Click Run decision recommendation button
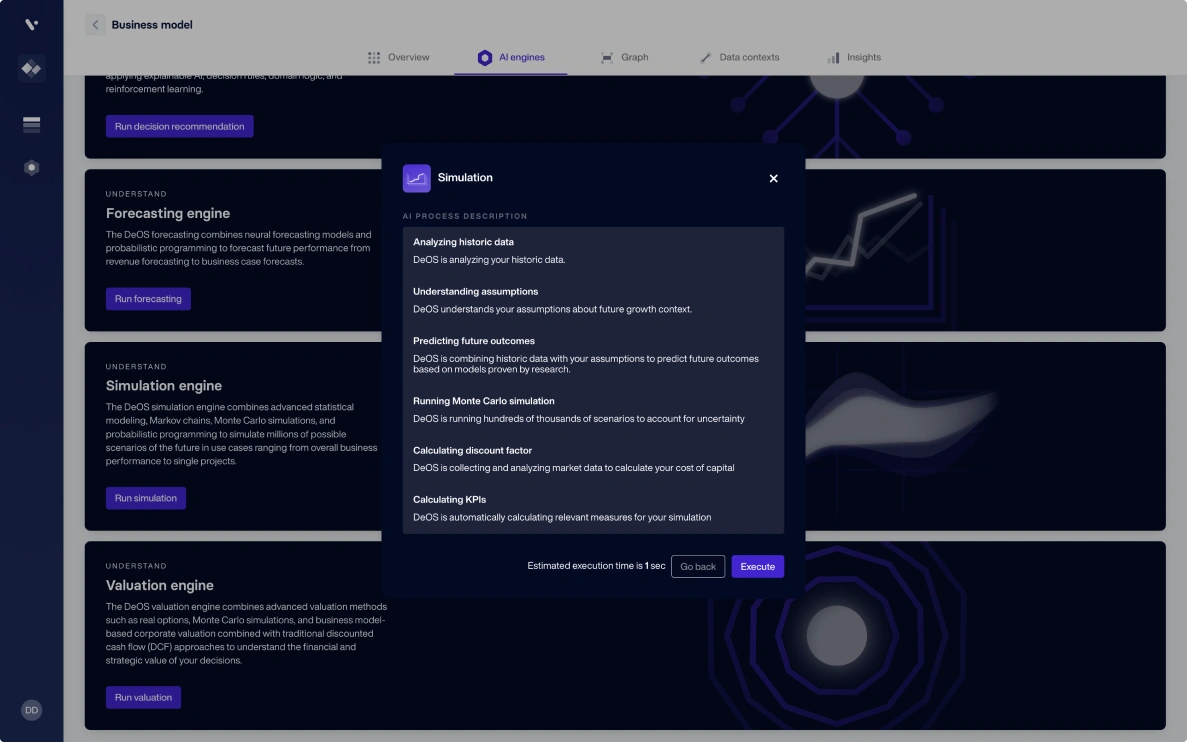This screenshot has height=742, width=1187. point(179,127)
